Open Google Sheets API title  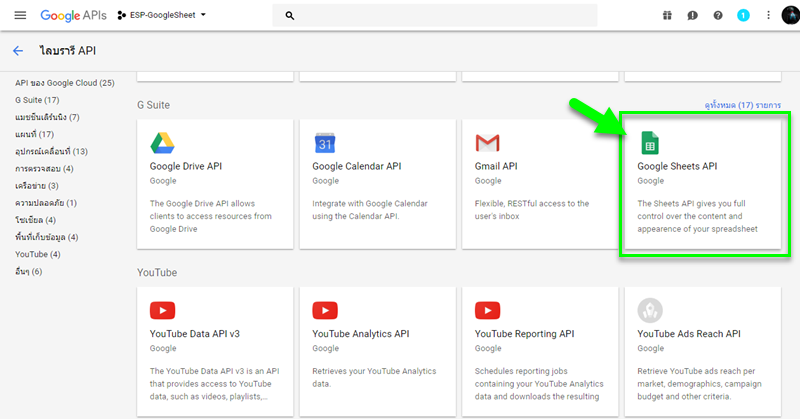click(x=677, y=166)
